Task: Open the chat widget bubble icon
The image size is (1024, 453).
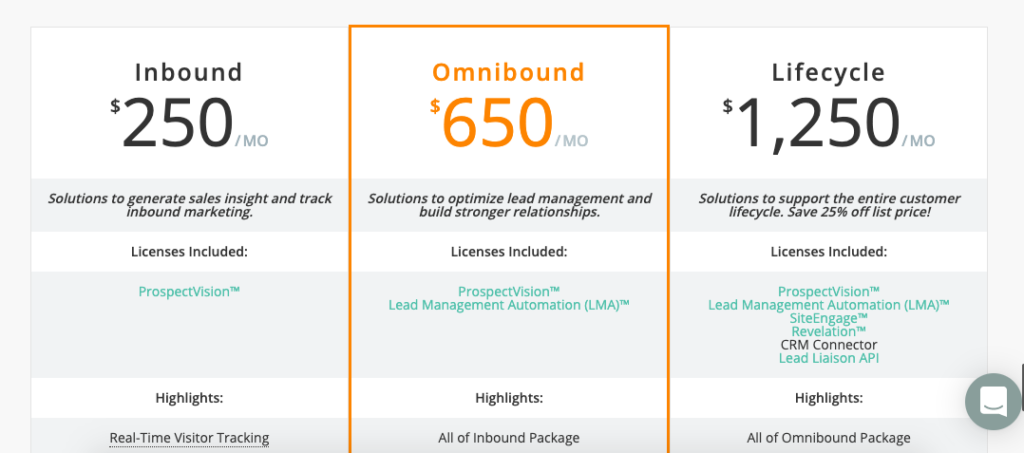Action: tap(993, 401)
